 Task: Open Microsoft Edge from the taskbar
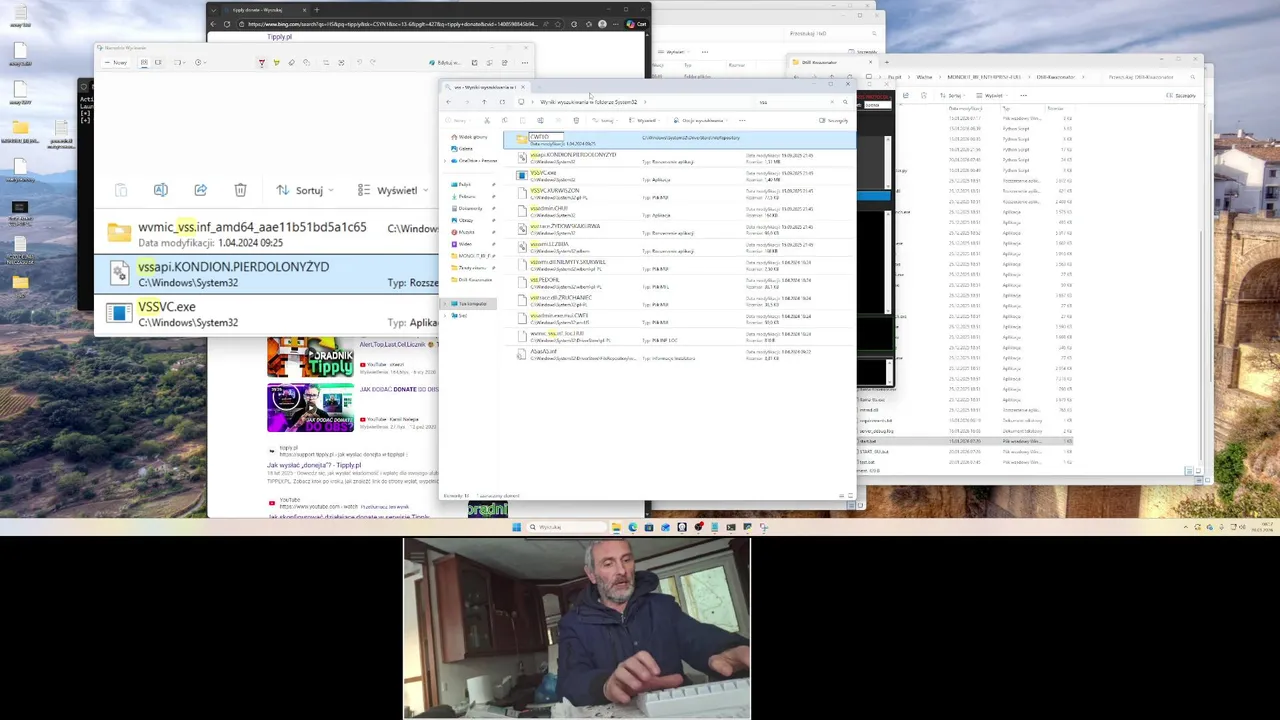(633, 527)
